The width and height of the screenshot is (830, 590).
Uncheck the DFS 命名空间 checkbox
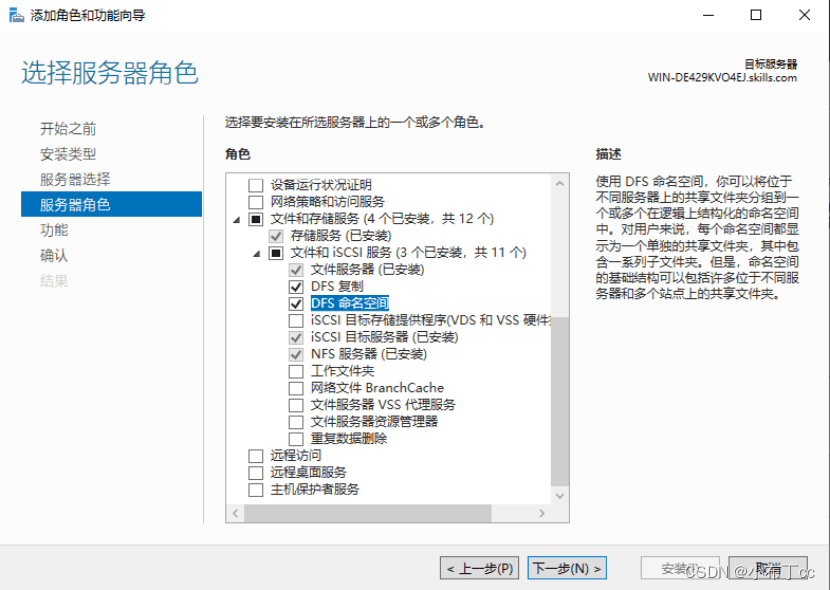tap(296, 304)
